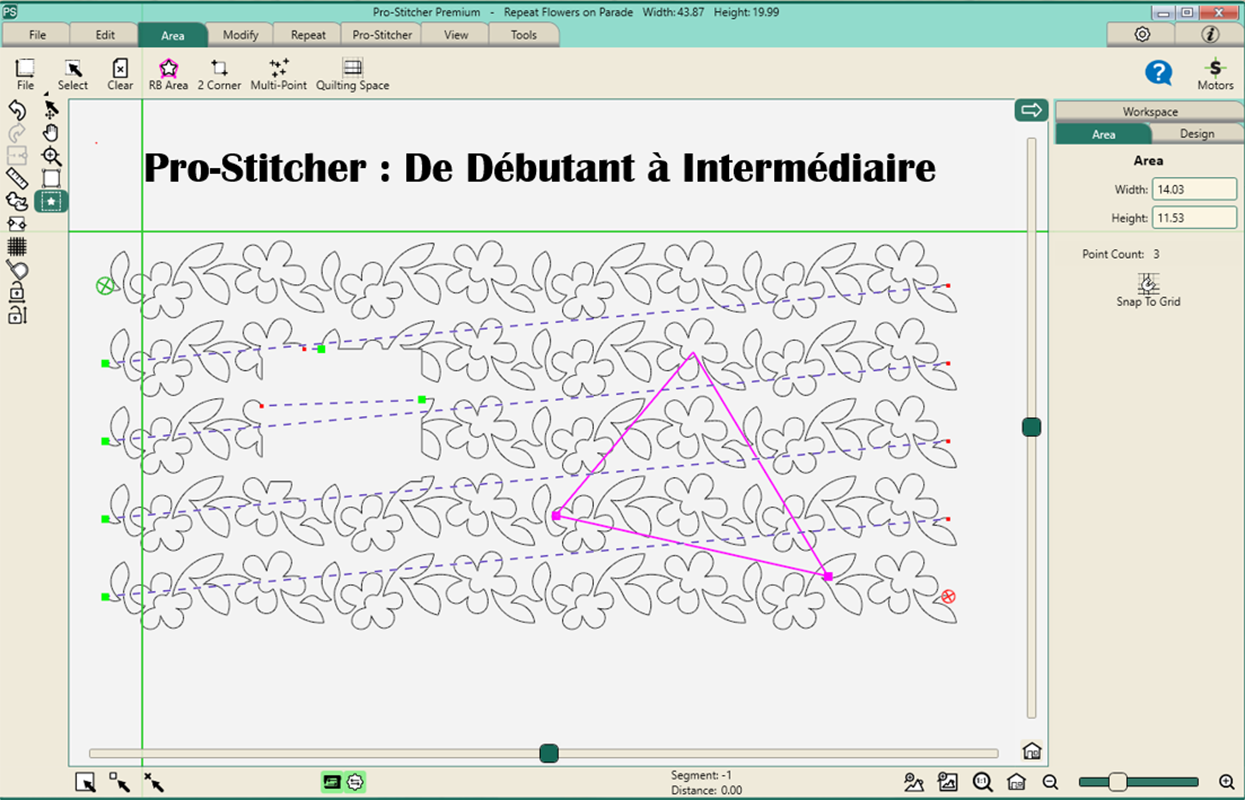Edit the area Width field
This screenshot has height=800, width=1245.
[1194, 189]
